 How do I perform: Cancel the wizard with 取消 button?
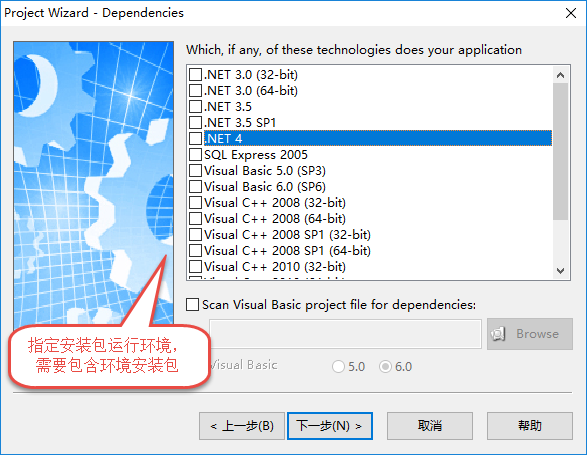pyautogui.click(x=430, y=426)
